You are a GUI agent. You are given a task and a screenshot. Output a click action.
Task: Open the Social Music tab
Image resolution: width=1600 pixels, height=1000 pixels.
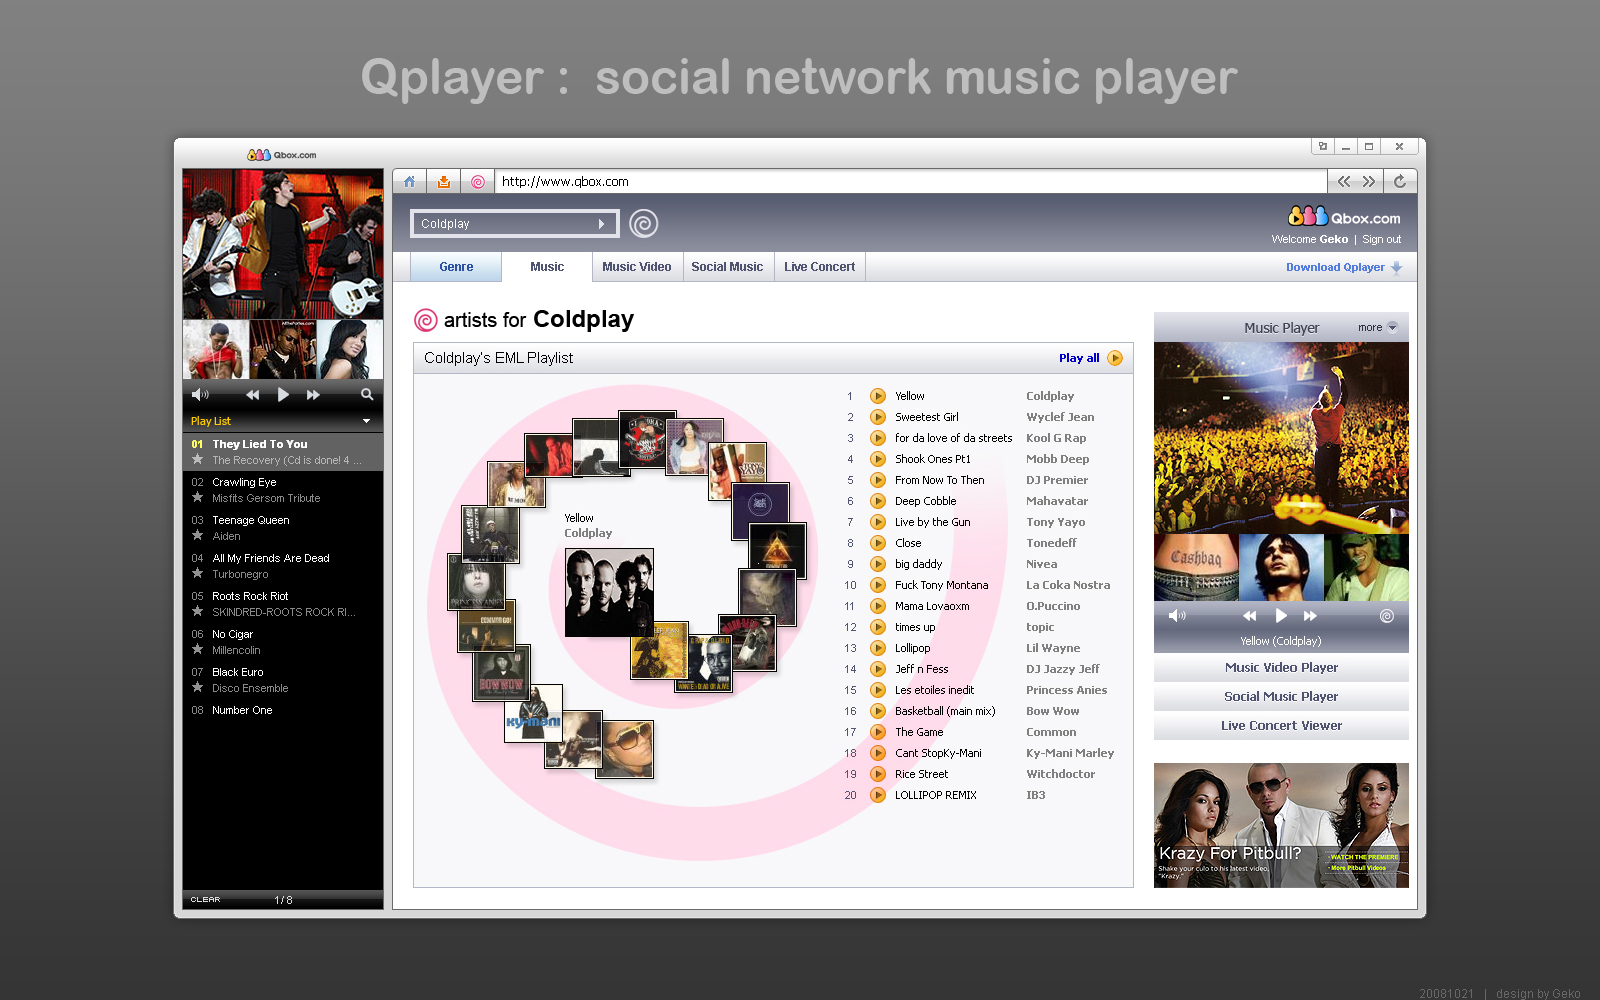coord(727,267)
